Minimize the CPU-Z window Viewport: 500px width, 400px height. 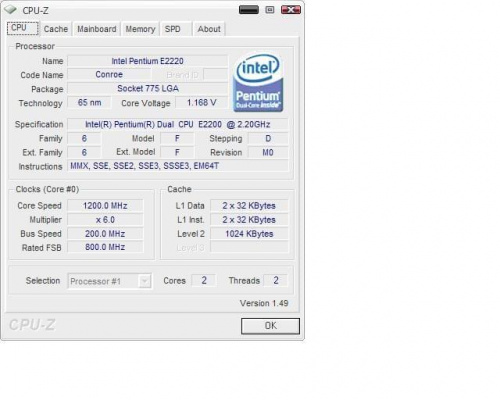pyautogui.click(x=249, y=10)
